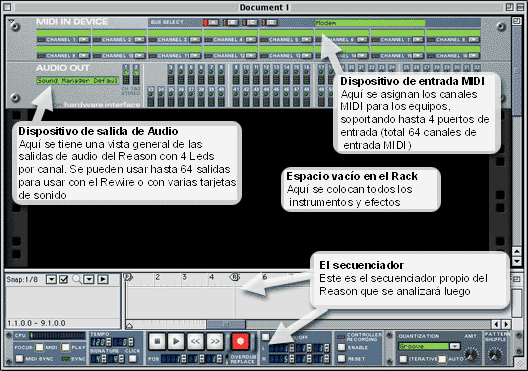Click the Modem MIDI port display
Screen dimensions: 528x371
click(370, 23)
